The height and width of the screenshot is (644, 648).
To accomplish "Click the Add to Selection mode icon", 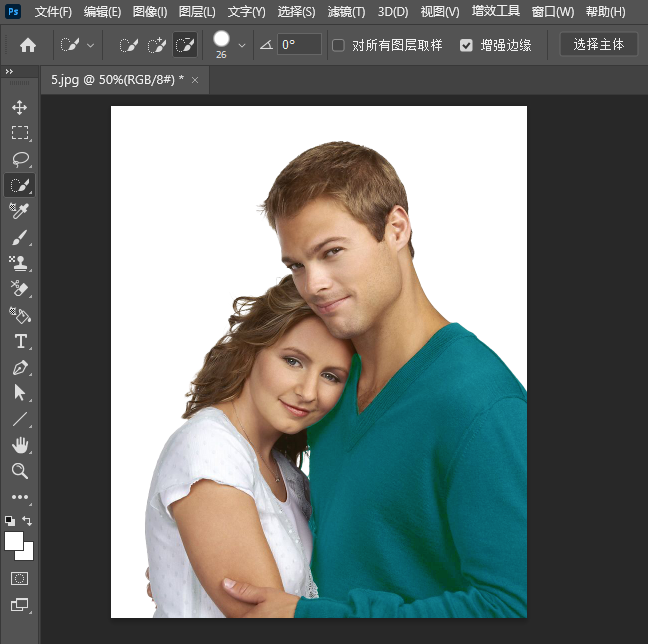I will (157, 45).
